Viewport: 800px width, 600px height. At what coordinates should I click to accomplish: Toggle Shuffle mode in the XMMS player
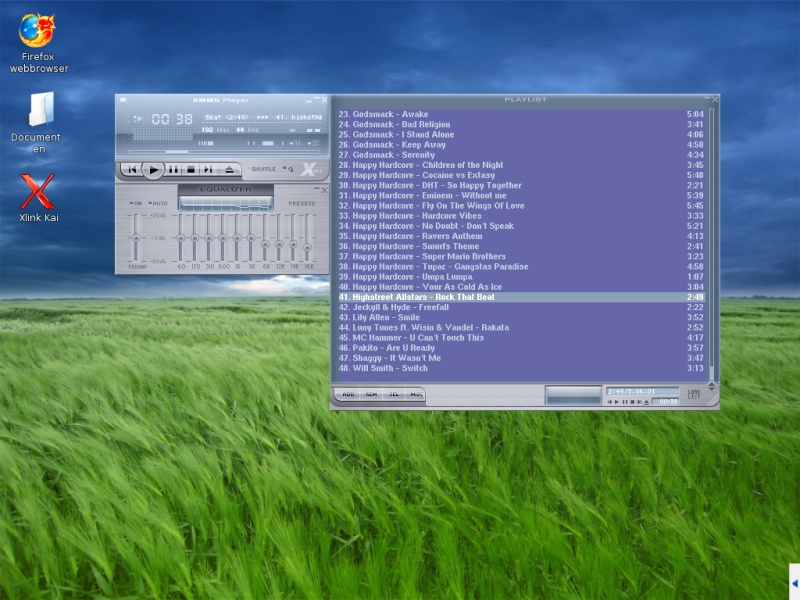point(262,169)
